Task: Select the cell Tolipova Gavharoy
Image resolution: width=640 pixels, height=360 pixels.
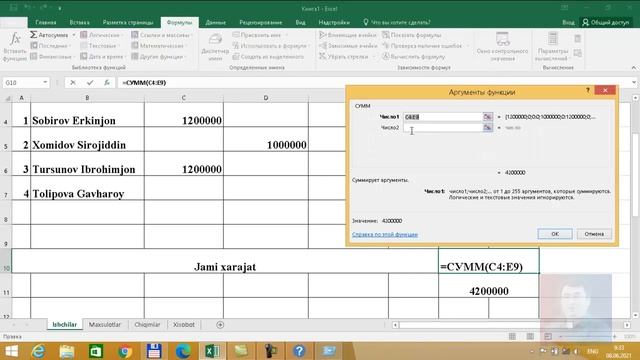Action: click(87, 188)
